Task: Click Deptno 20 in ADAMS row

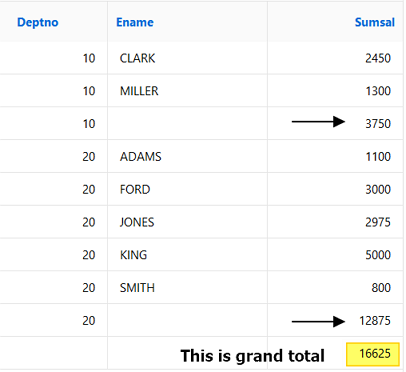Action: (x=89, y=157)
